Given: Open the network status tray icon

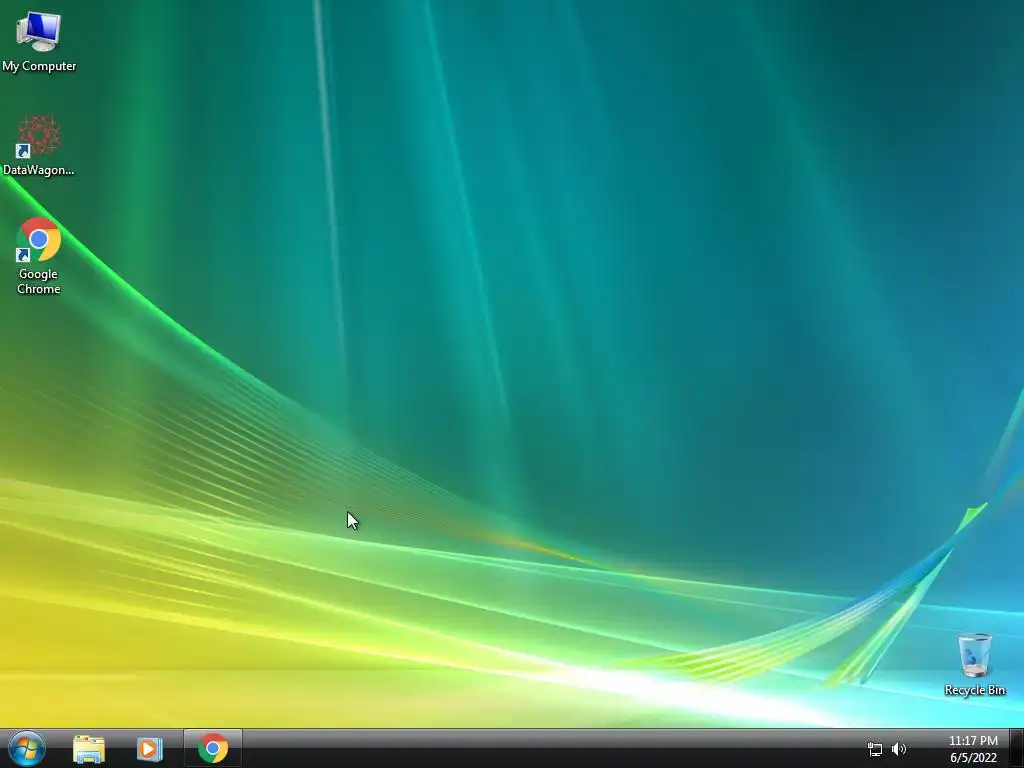Looking at the screenshot, I should [874, 749].
